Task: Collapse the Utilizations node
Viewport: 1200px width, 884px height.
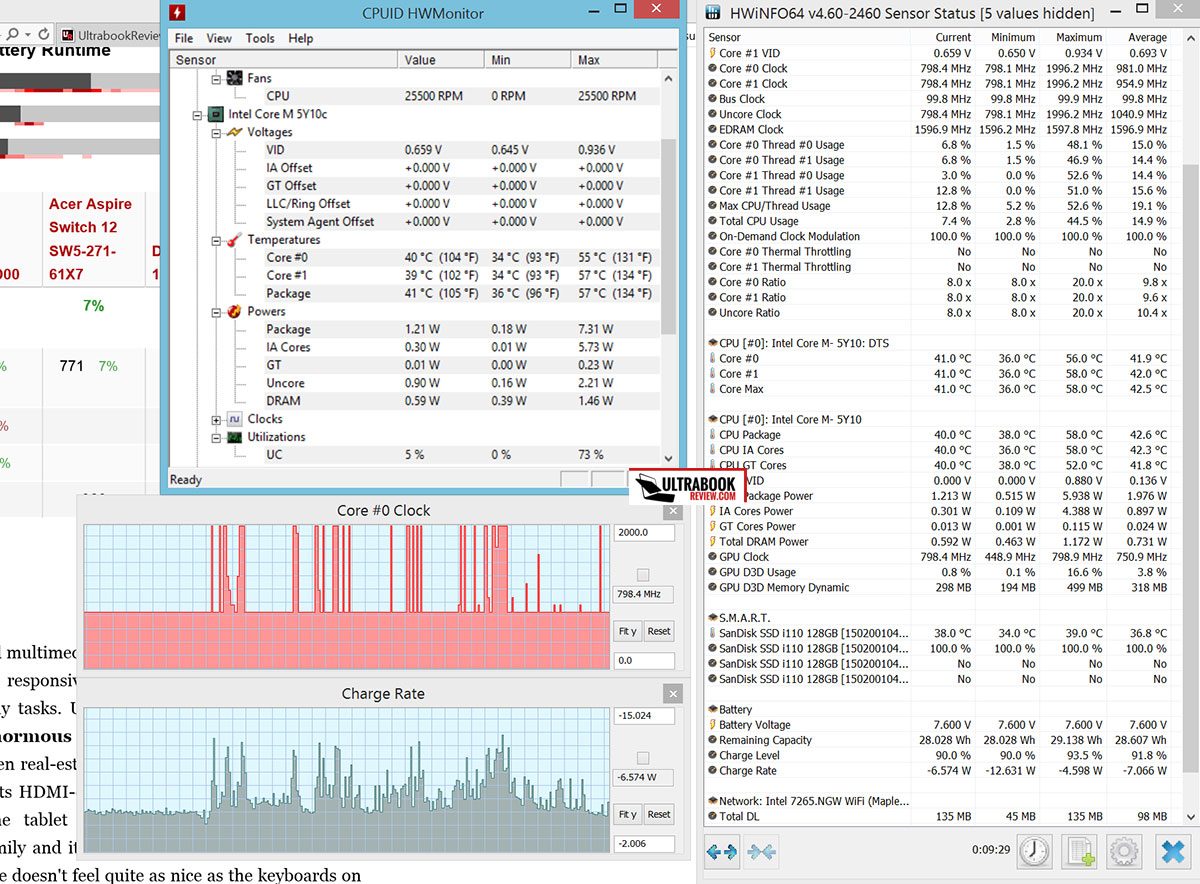Action: click(x=217, y=437)
